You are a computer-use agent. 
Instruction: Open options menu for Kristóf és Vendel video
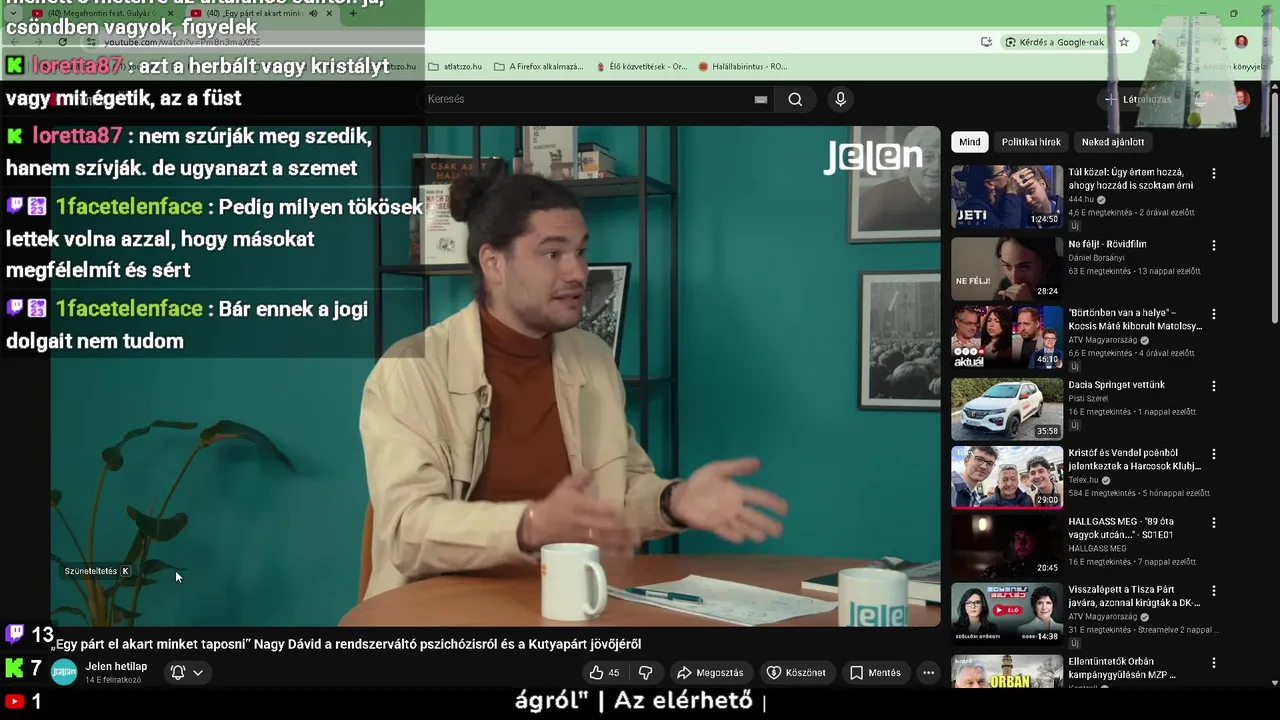point(1214,454)
